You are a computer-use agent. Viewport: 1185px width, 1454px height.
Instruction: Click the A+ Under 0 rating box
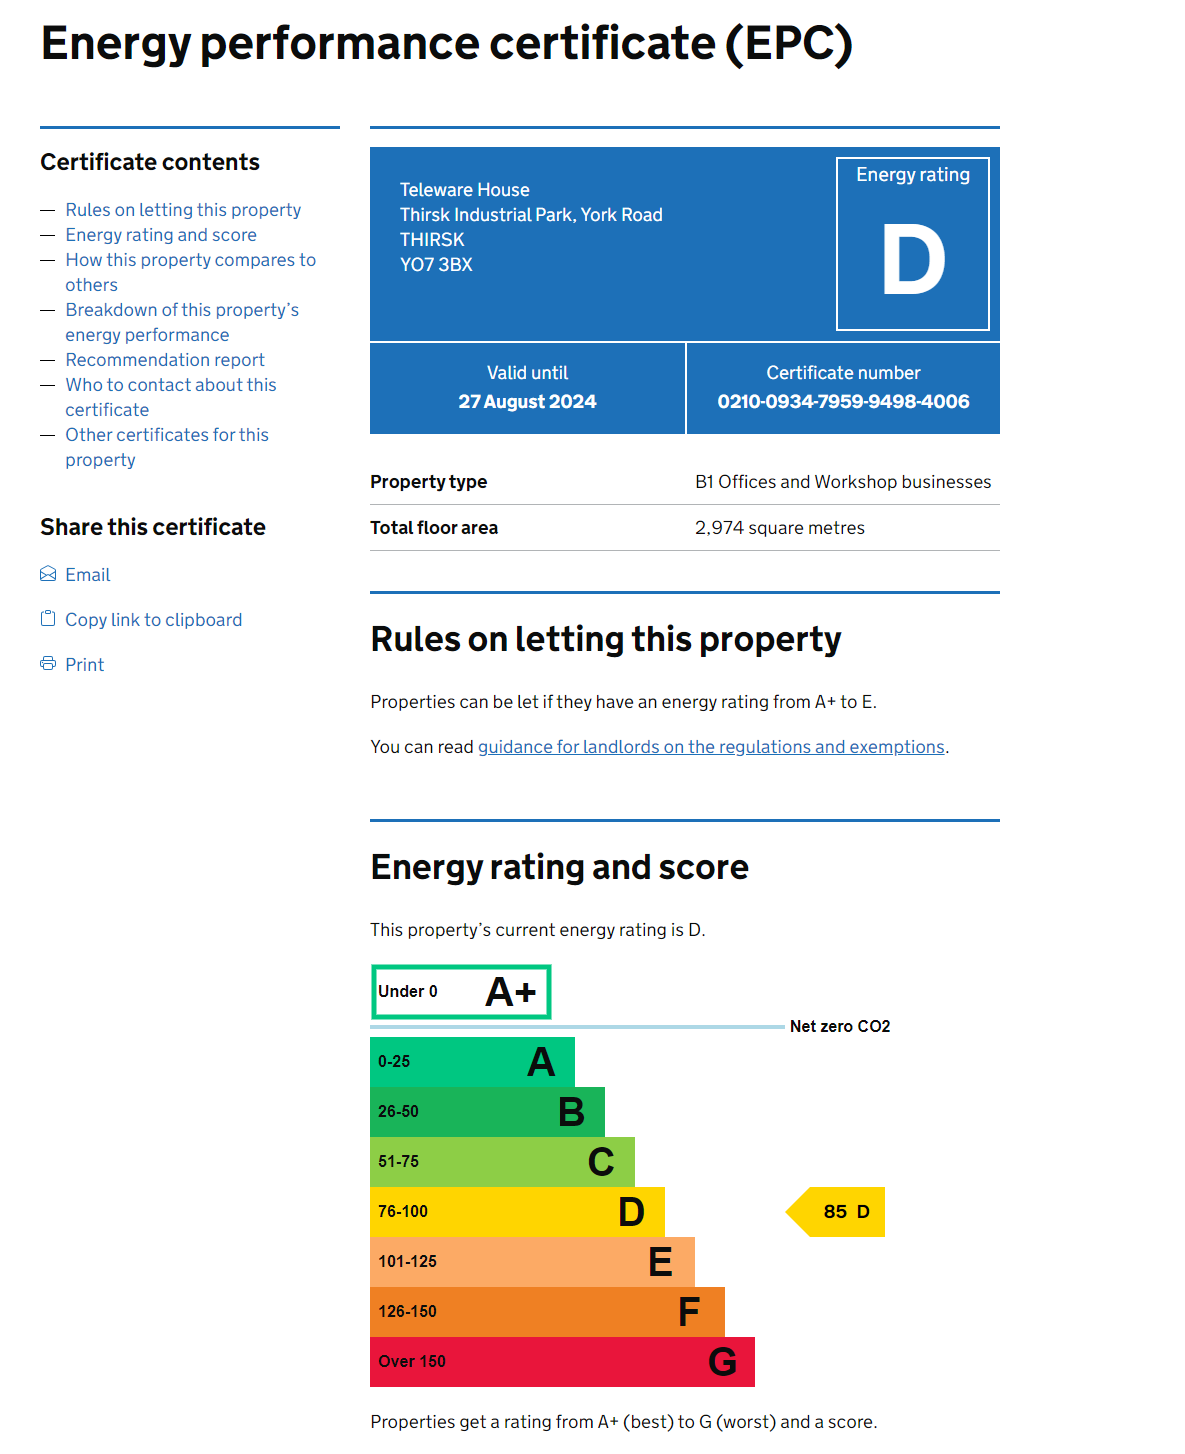[x=460, y=992]
